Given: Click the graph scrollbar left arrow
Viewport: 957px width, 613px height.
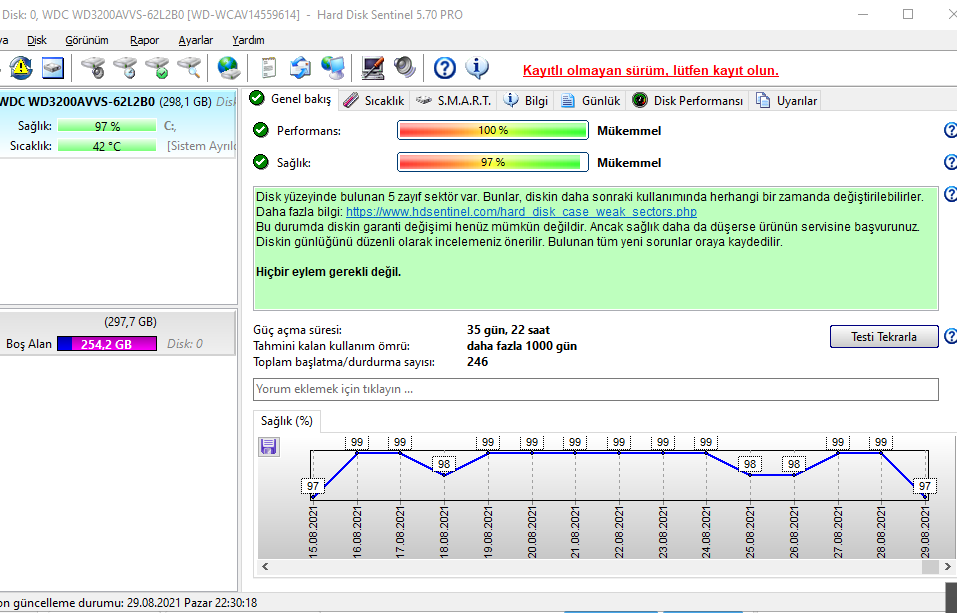Looking at the screenshot, I should [x=265, y=567].
